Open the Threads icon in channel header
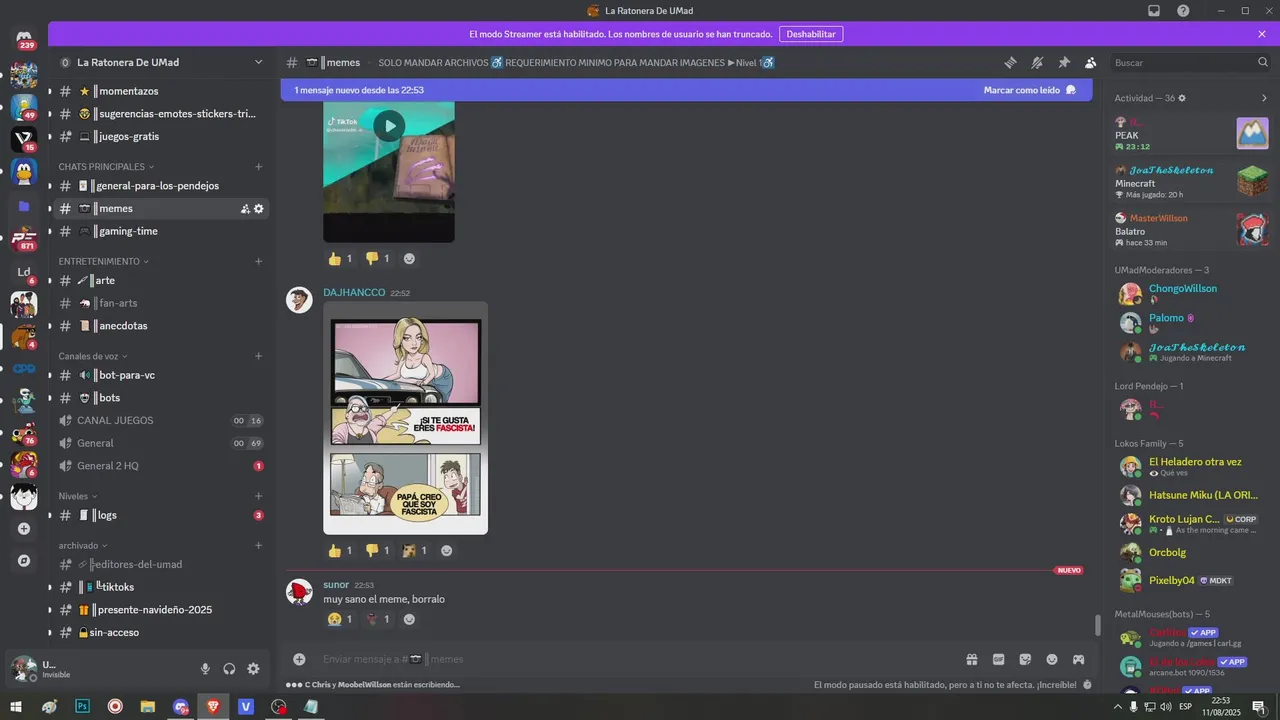Image resolution: width=1280 pixels, height=720 pixels. (x=1010, y=62)
